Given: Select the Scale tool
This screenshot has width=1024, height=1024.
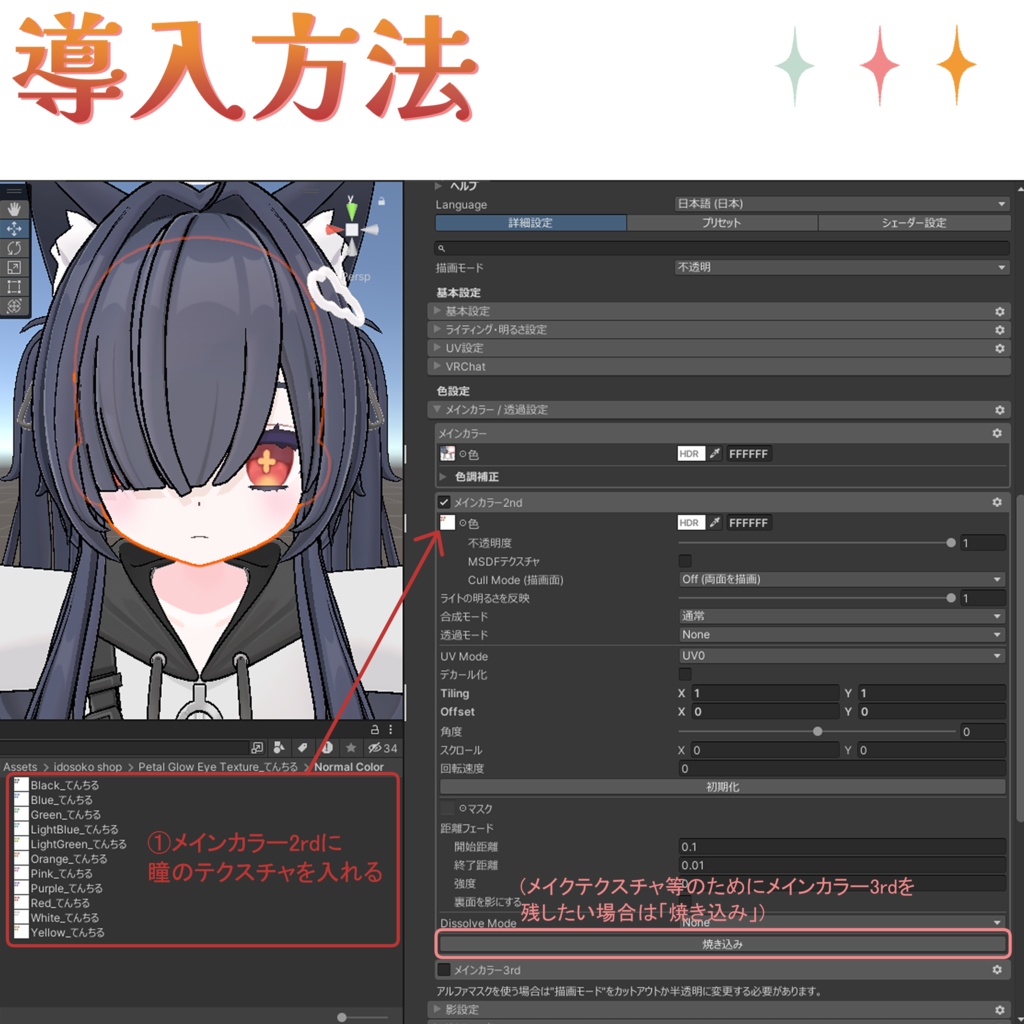Looking at the screenshot, I should tap(14, 267).
